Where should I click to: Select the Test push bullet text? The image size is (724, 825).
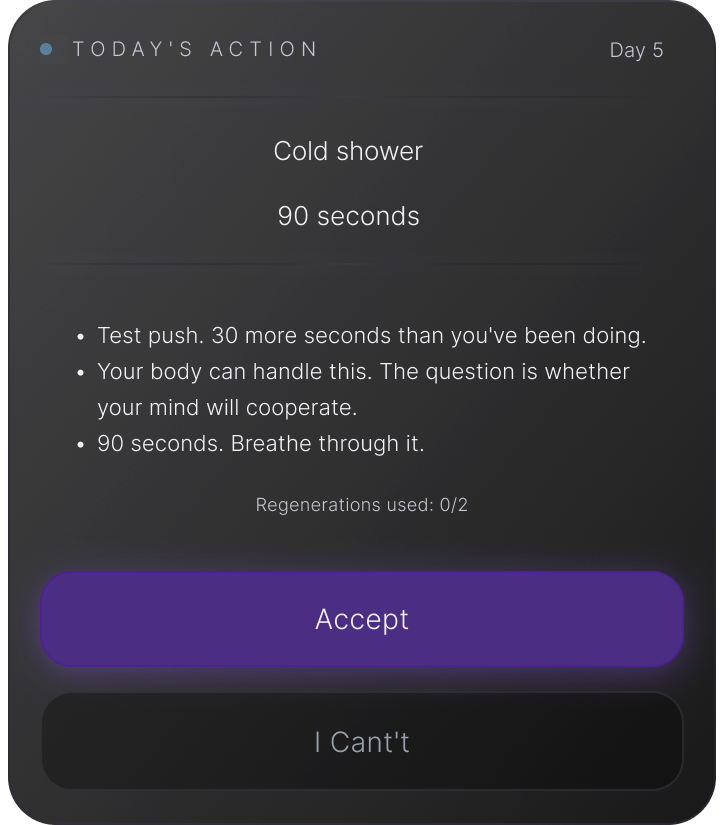(x=373, y=336)
